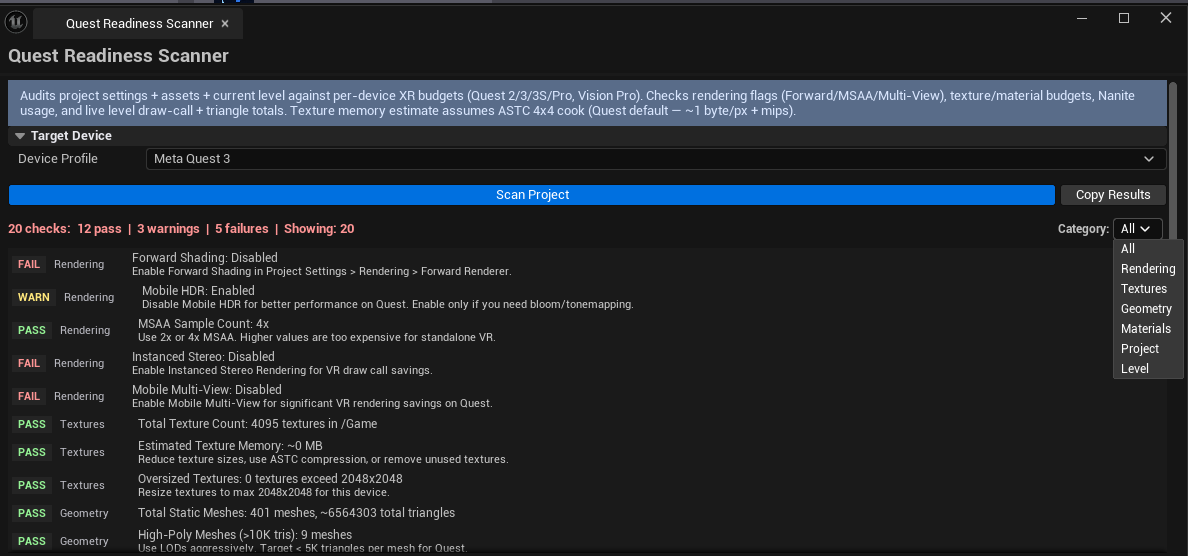Click the '12 pass' summary count
Image resolution: width=1188 pixels, height=556 pixels.
coord(99,229)
